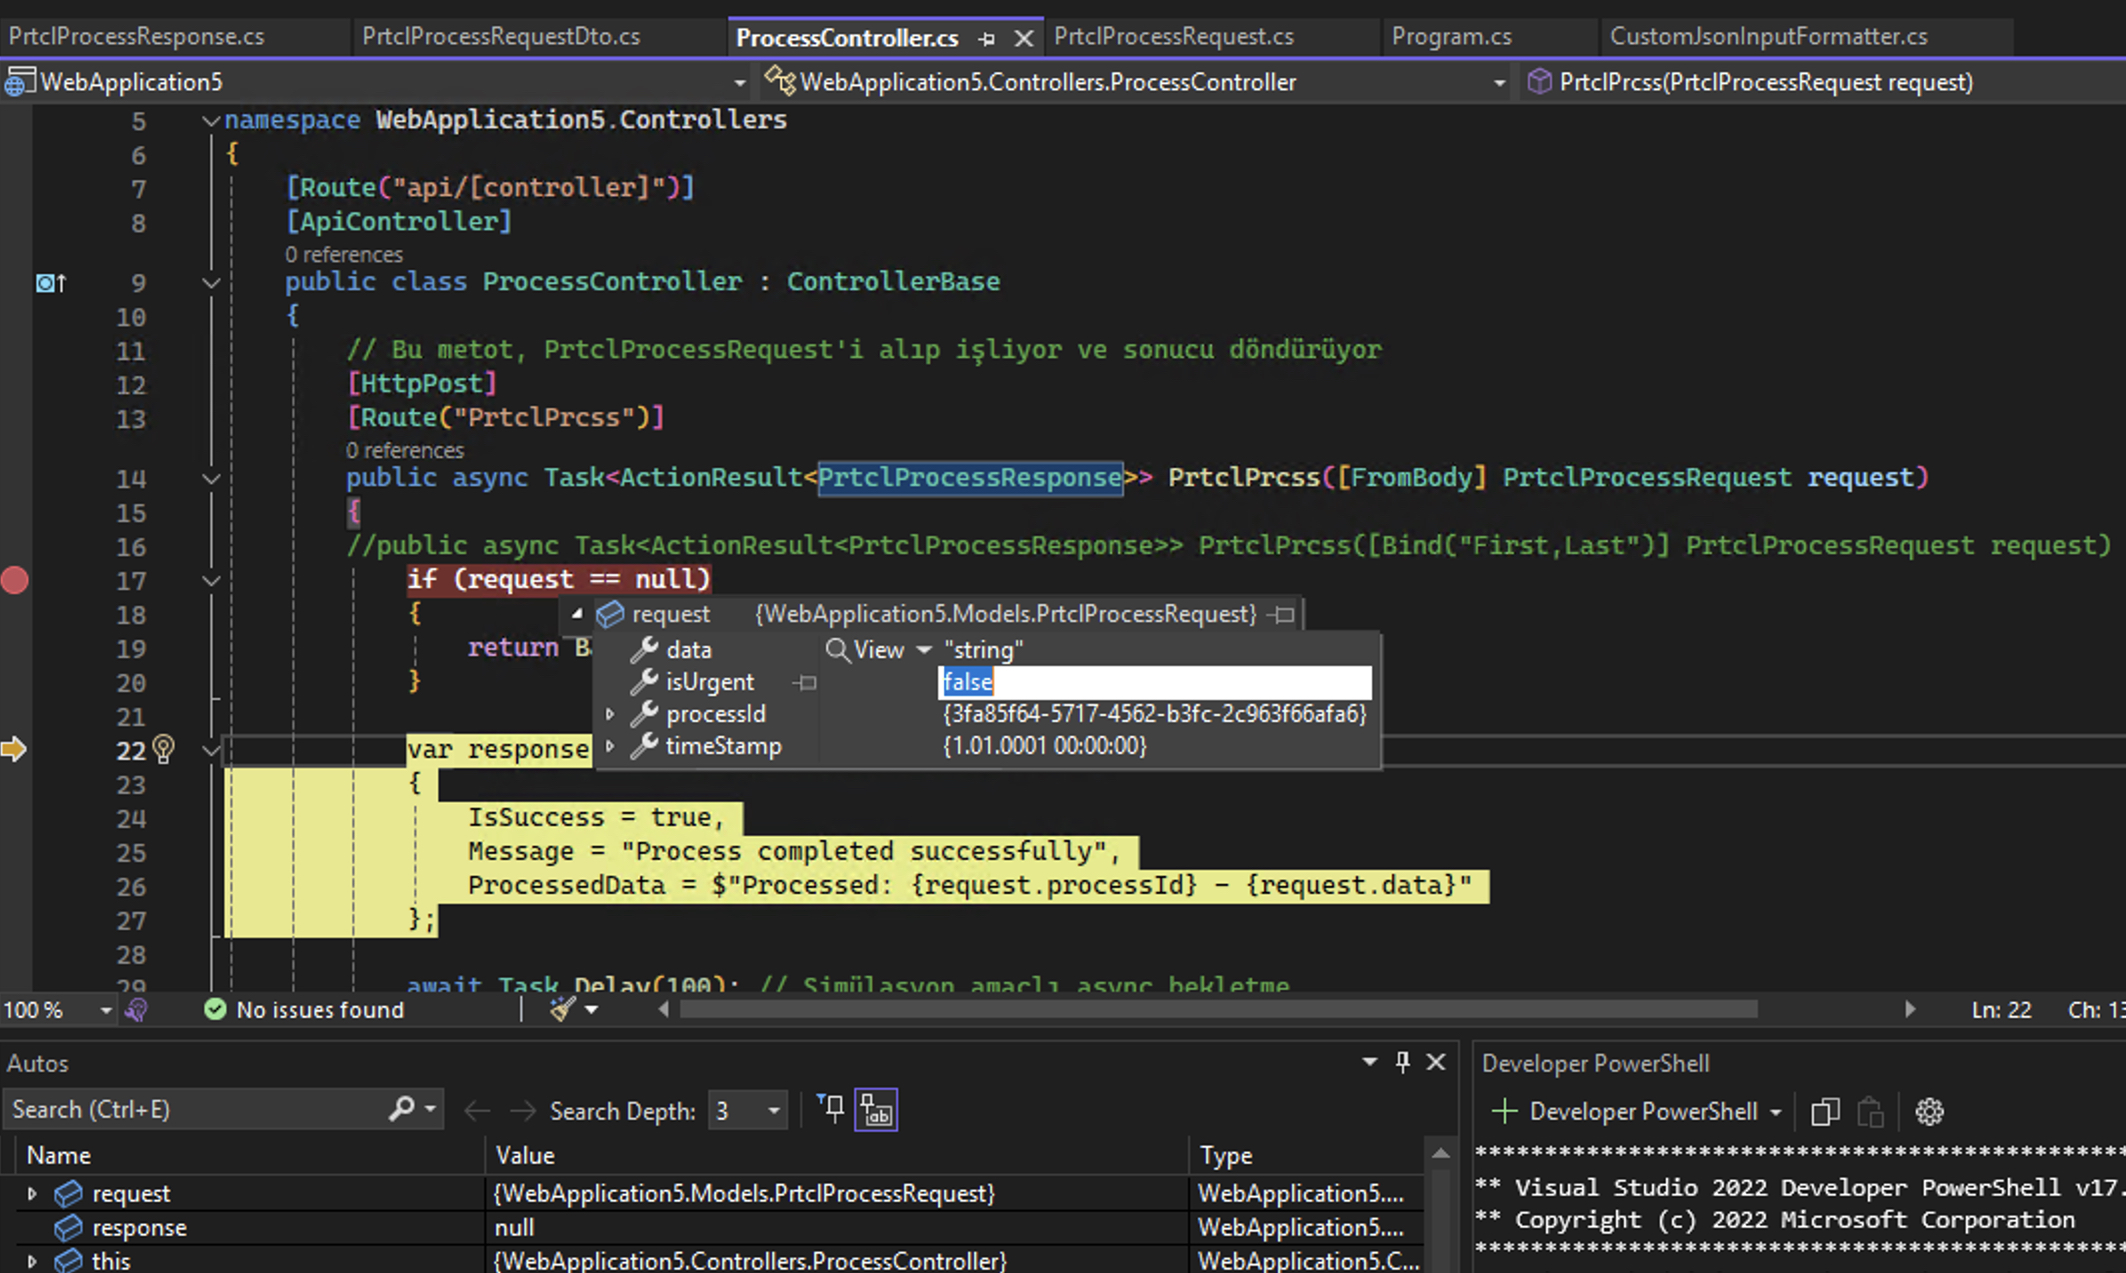The width and height of the screenshot is (2126, 1273).
Task: Edit the isUrgent value field showing false
Action: tap(1155, 682)
